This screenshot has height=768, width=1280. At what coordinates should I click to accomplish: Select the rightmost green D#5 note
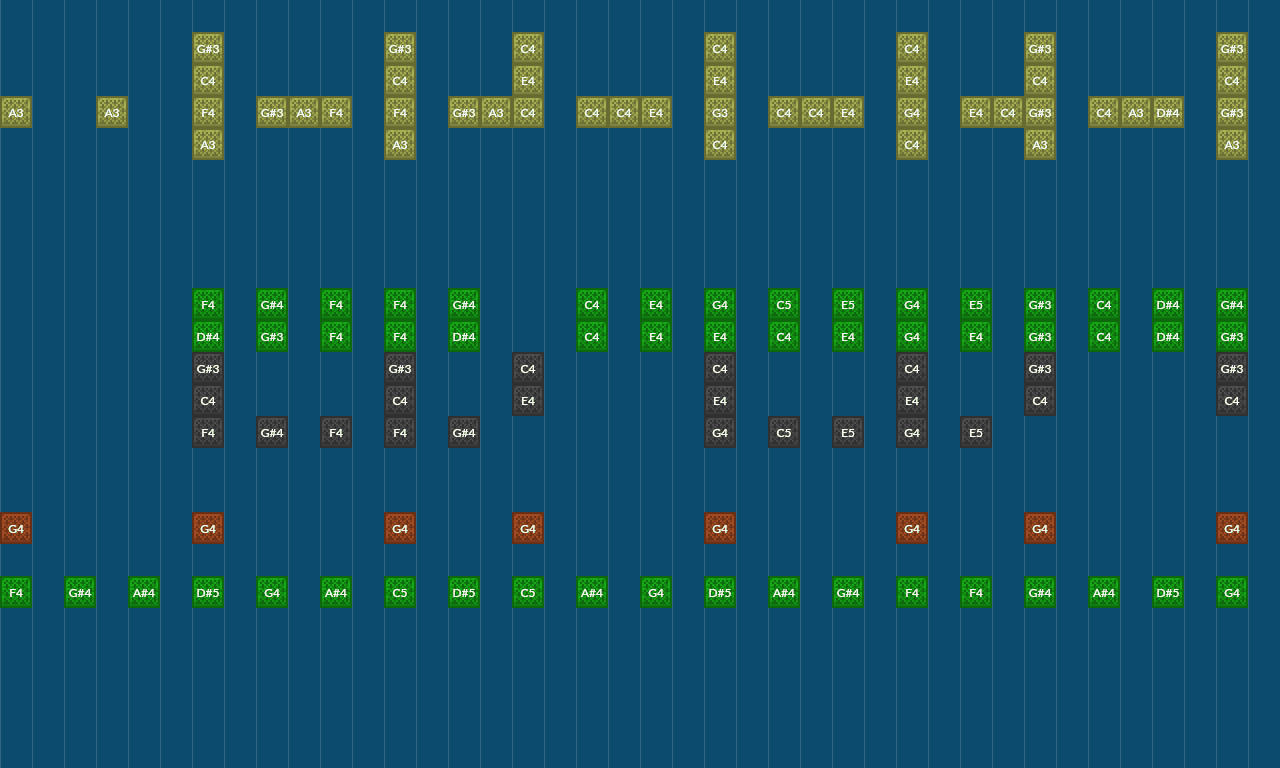coord(1168,593)
